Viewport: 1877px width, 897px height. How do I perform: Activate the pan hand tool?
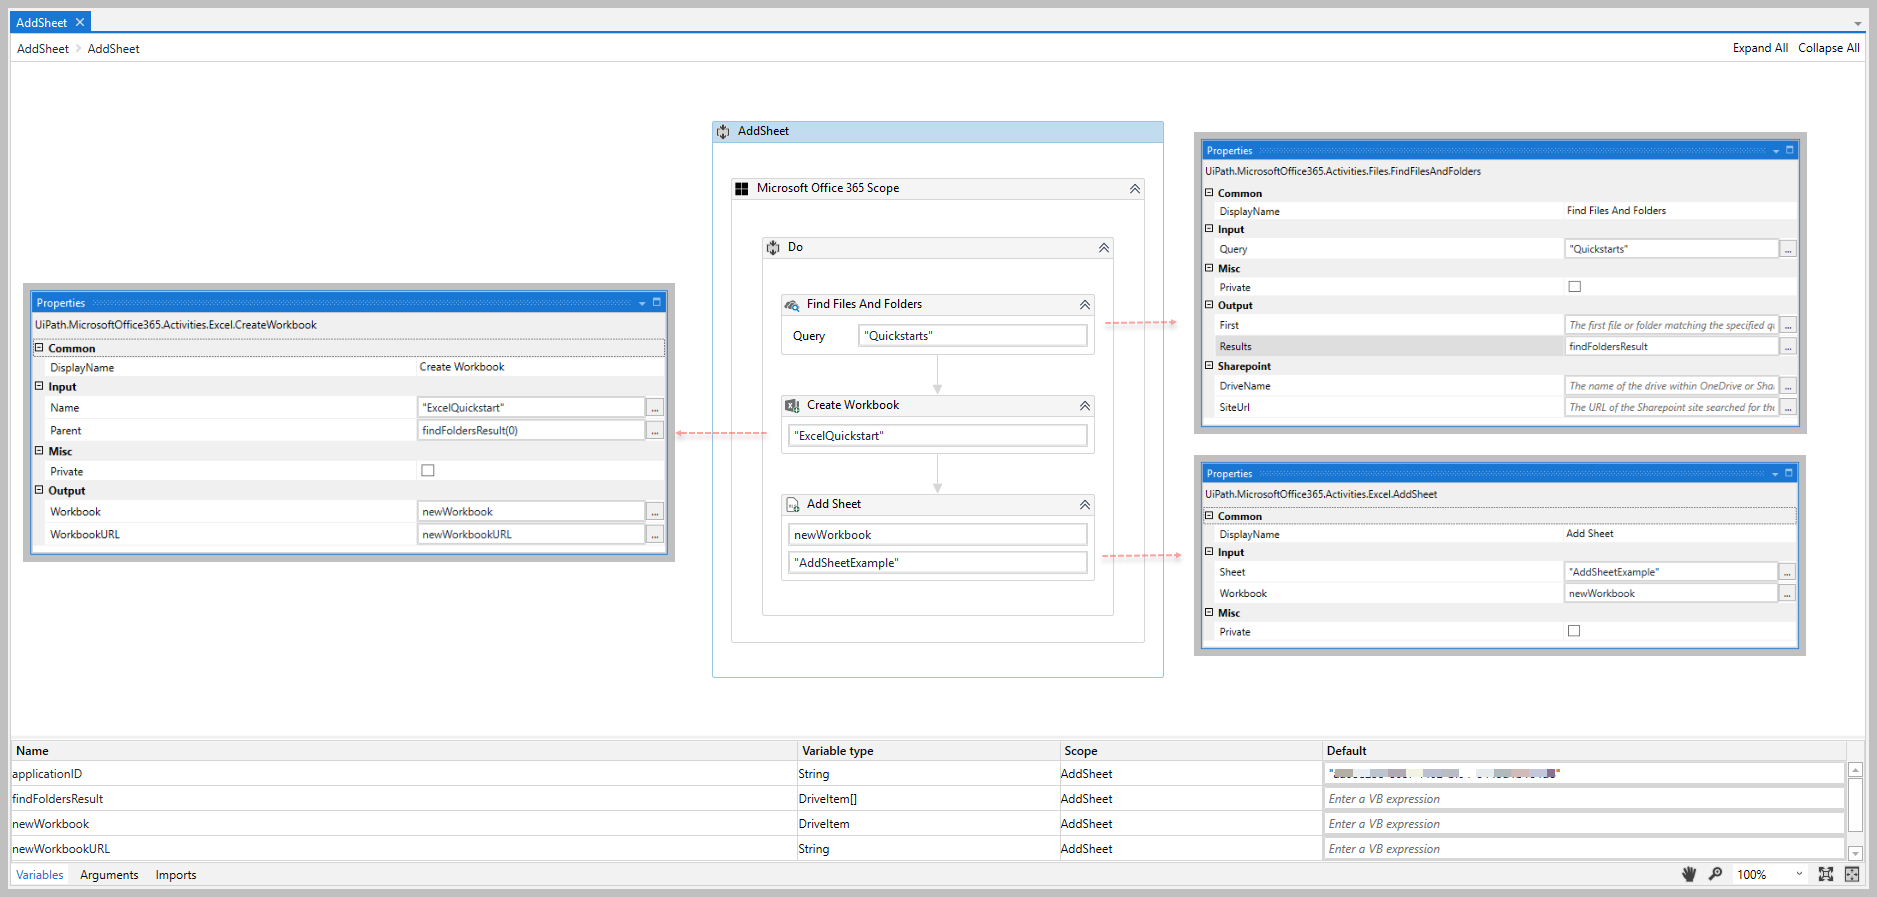tap(1689, 874)
